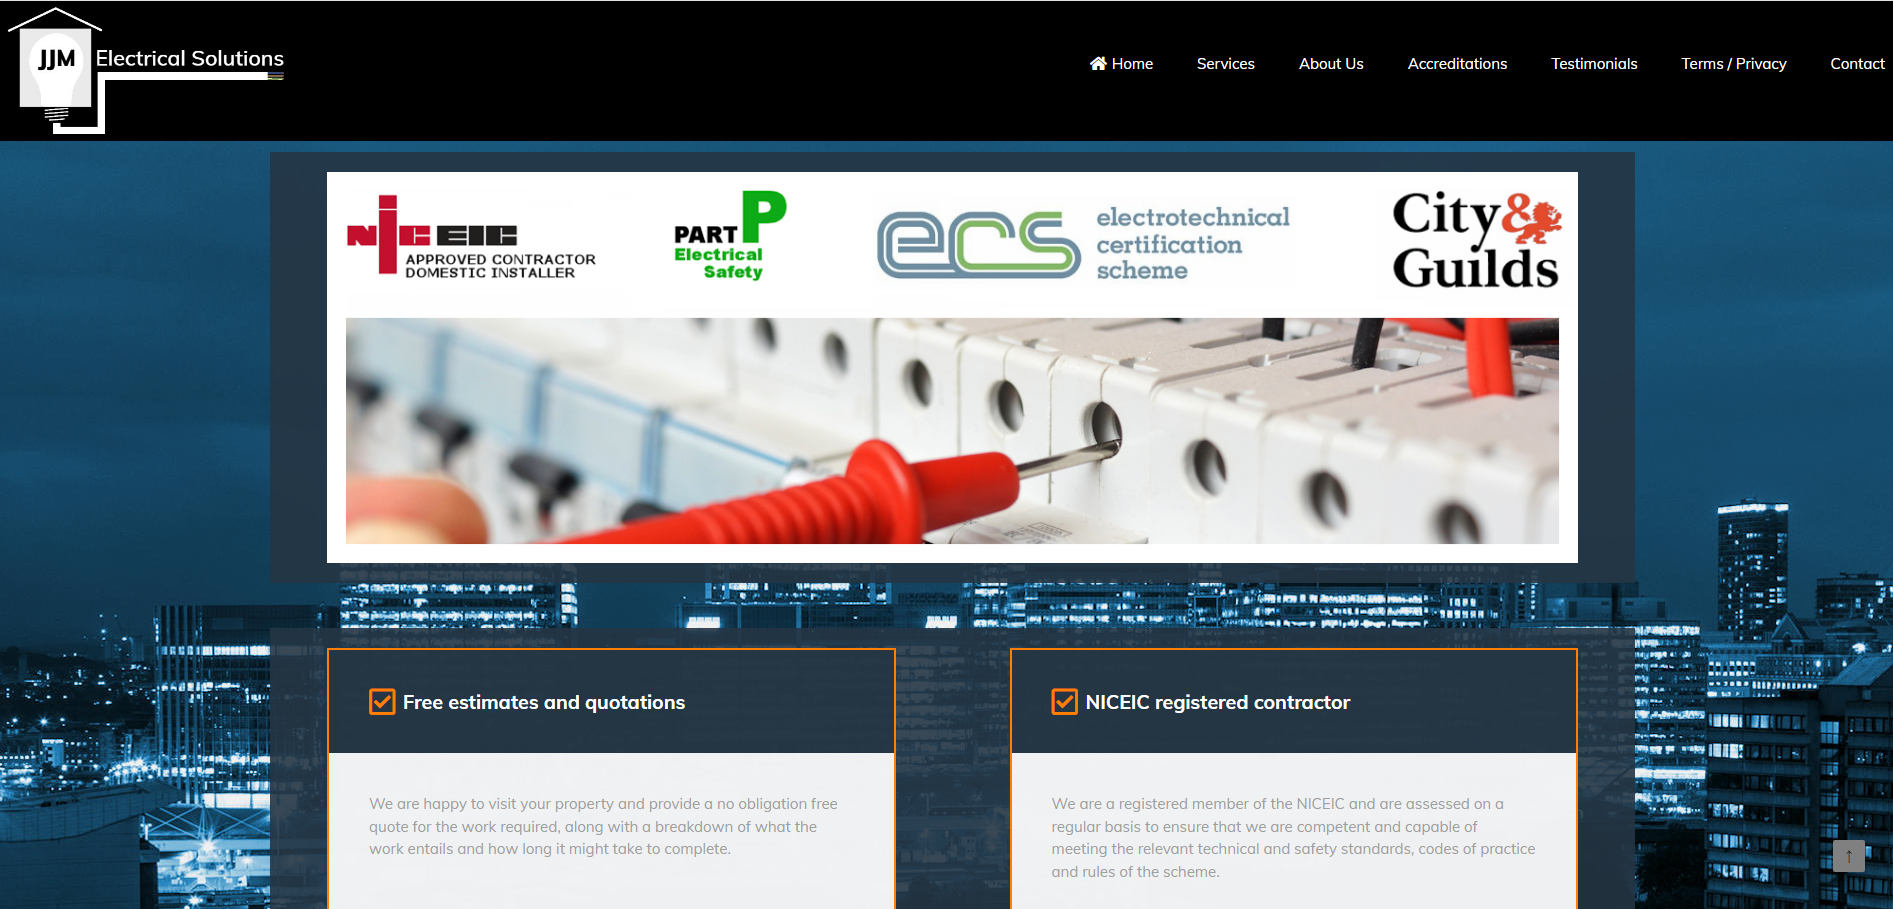Click the scroll-to-top arrow button
The width and height of the screenshot is (1893, 909).
[1849, 856]
